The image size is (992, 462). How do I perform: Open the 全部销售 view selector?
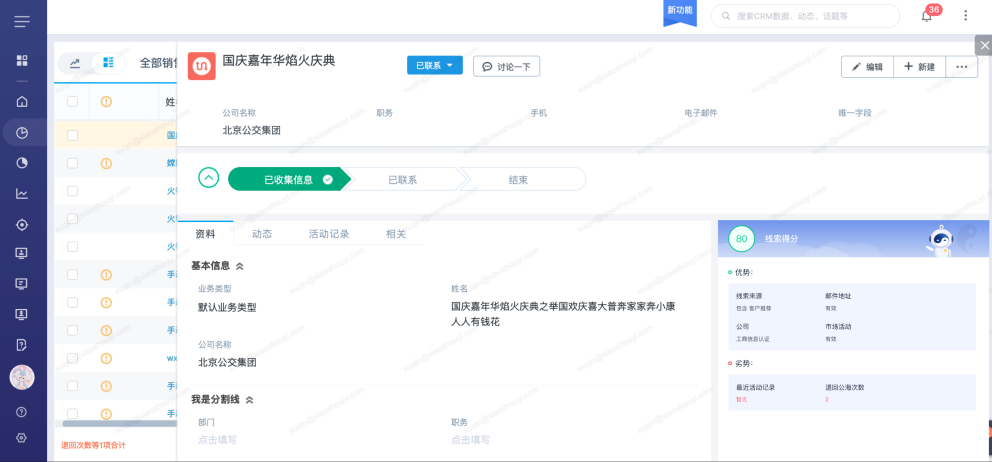158,63
